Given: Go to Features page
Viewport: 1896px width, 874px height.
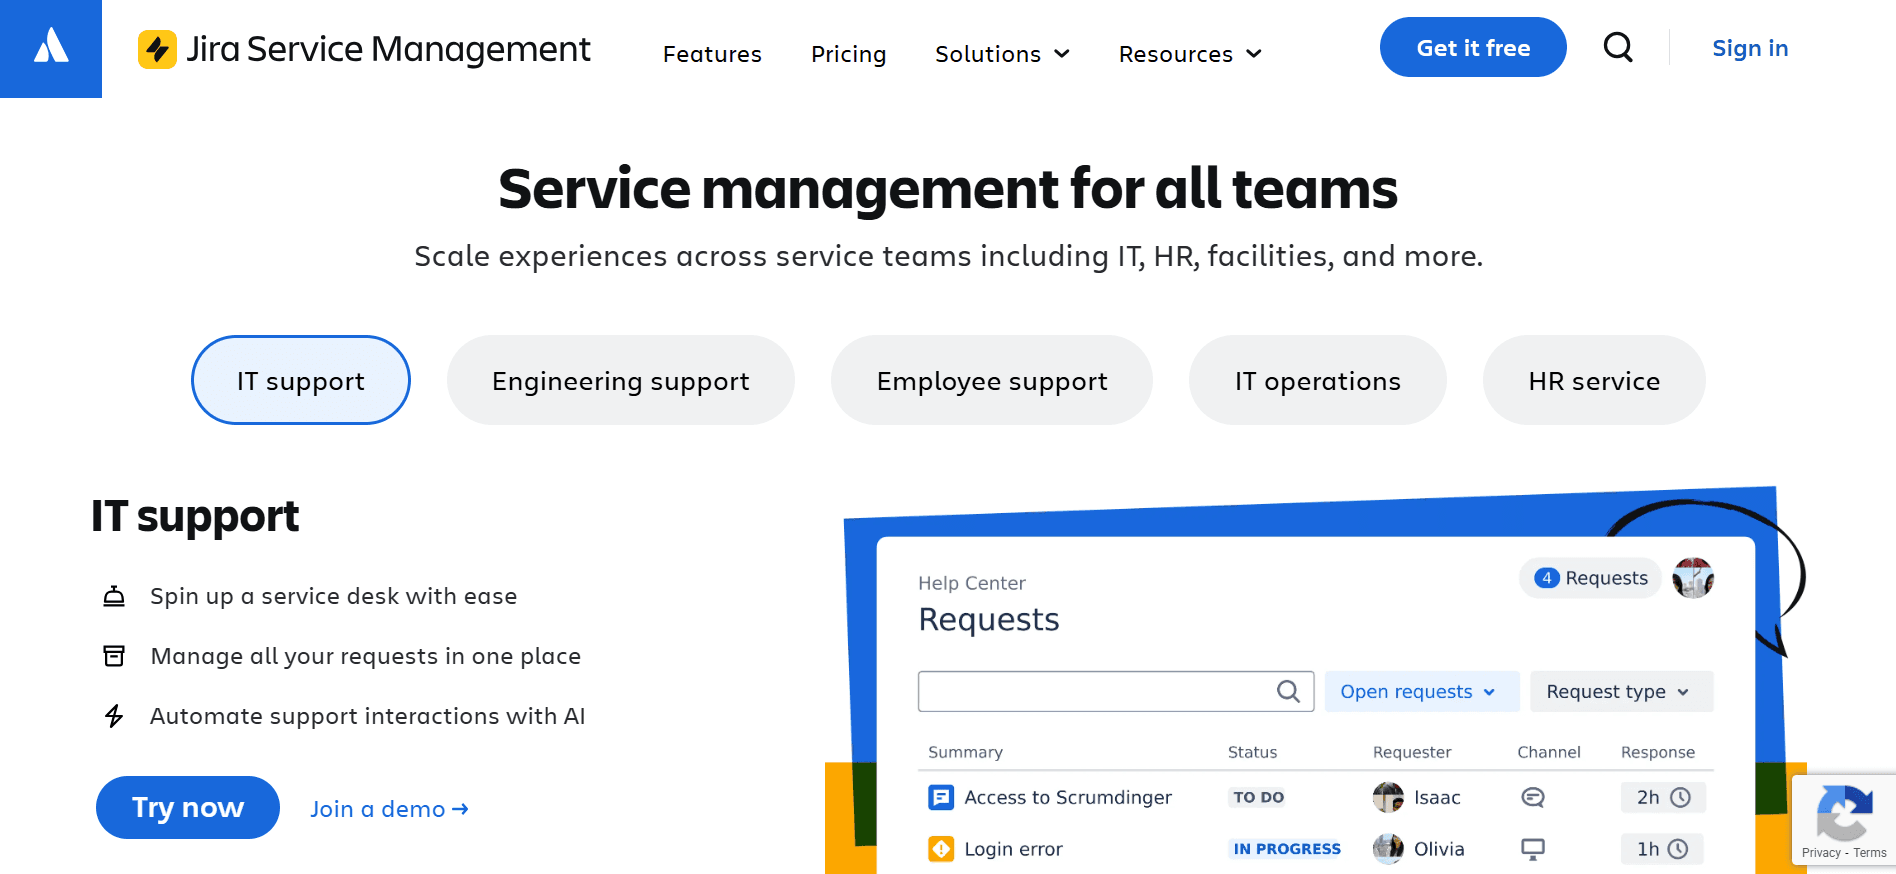Looking at the screenshot, I should pos(712,54).
